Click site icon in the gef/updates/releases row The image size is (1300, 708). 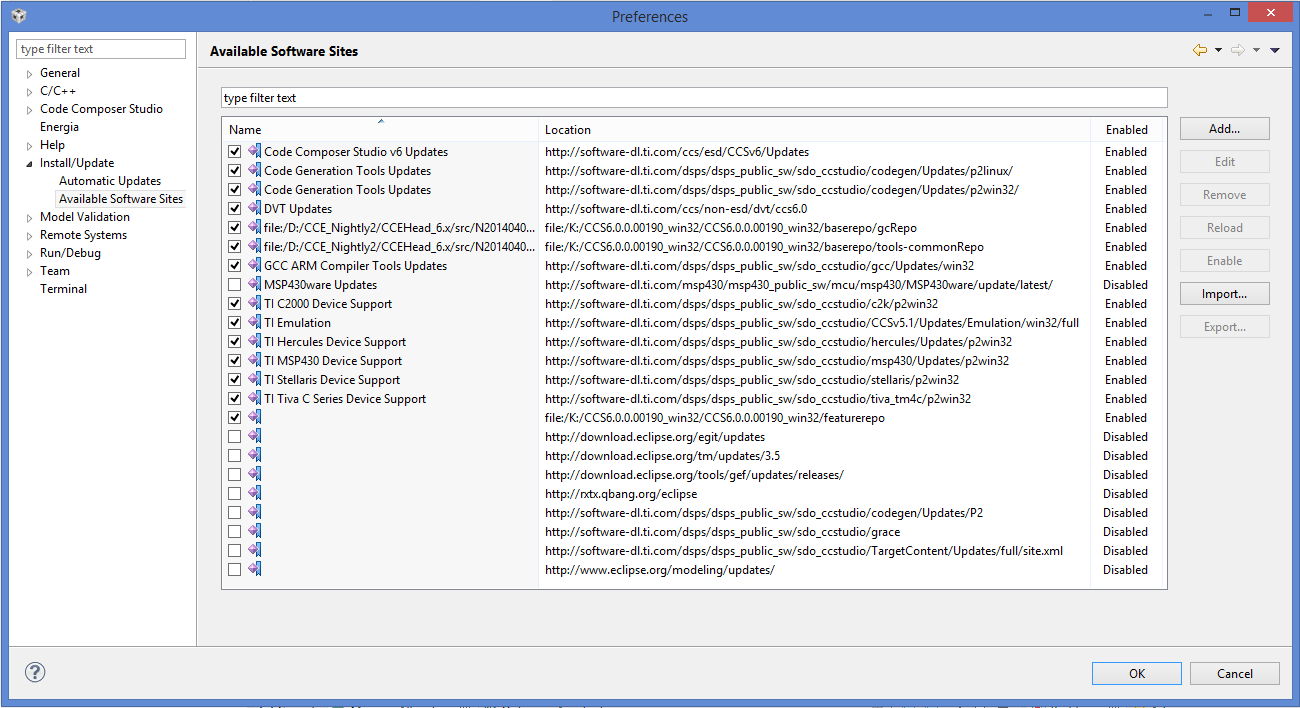click(254, 475)
